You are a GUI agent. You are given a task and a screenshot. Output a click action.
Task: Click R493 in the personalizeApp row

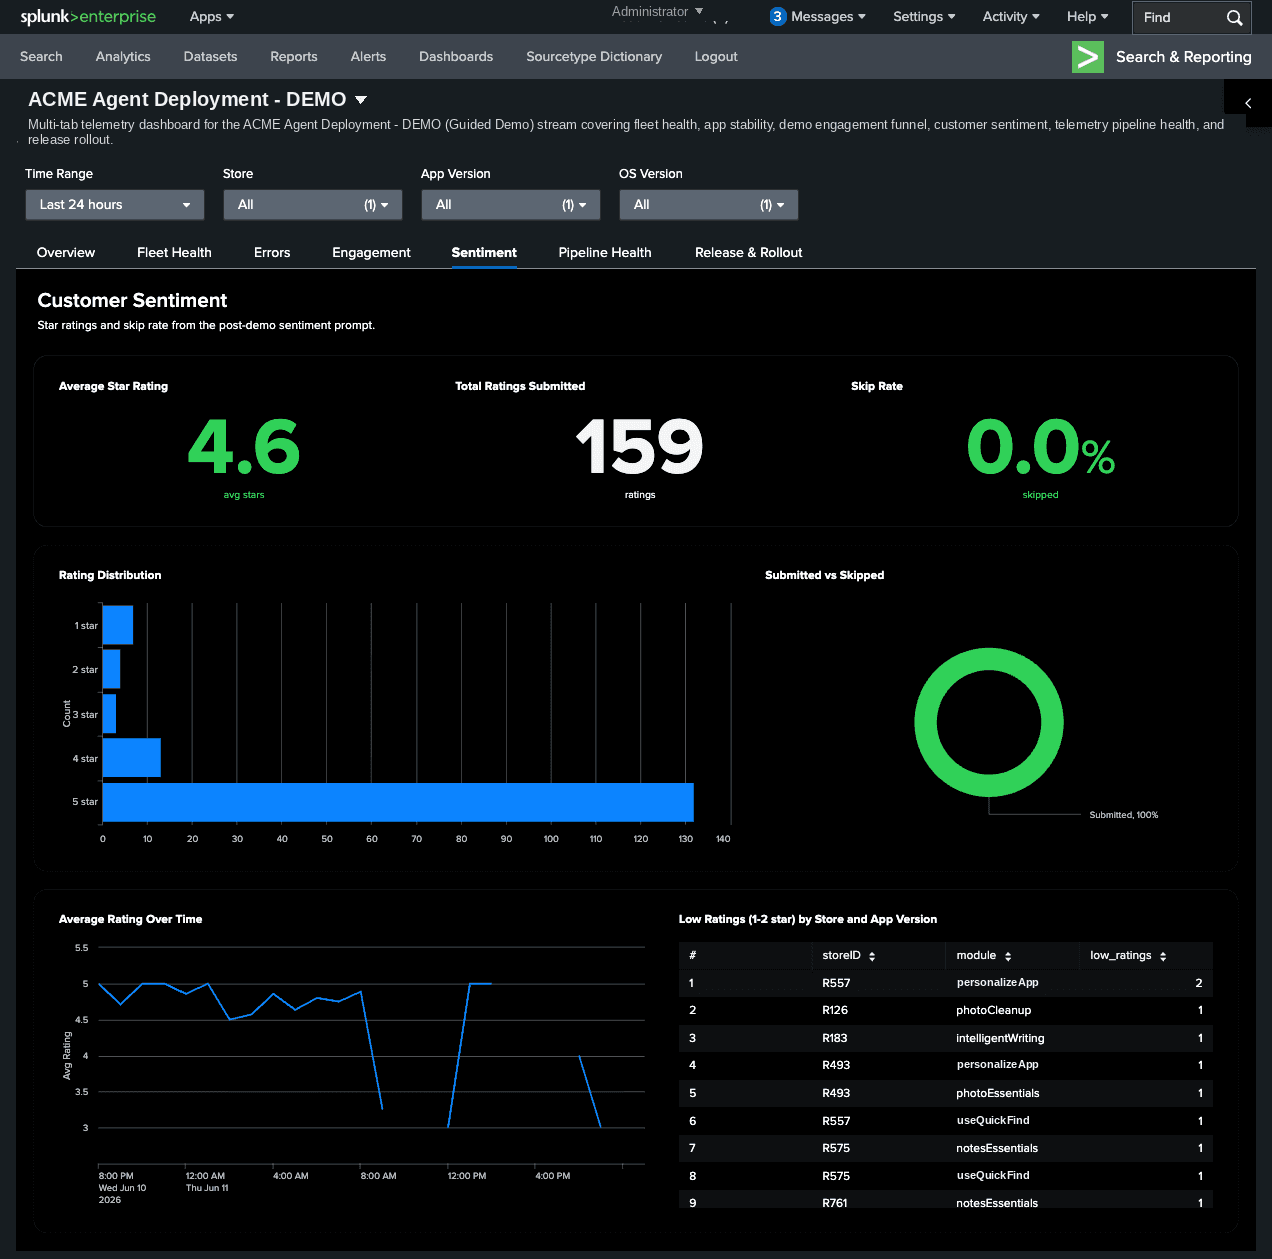(x=836, y=1065)
